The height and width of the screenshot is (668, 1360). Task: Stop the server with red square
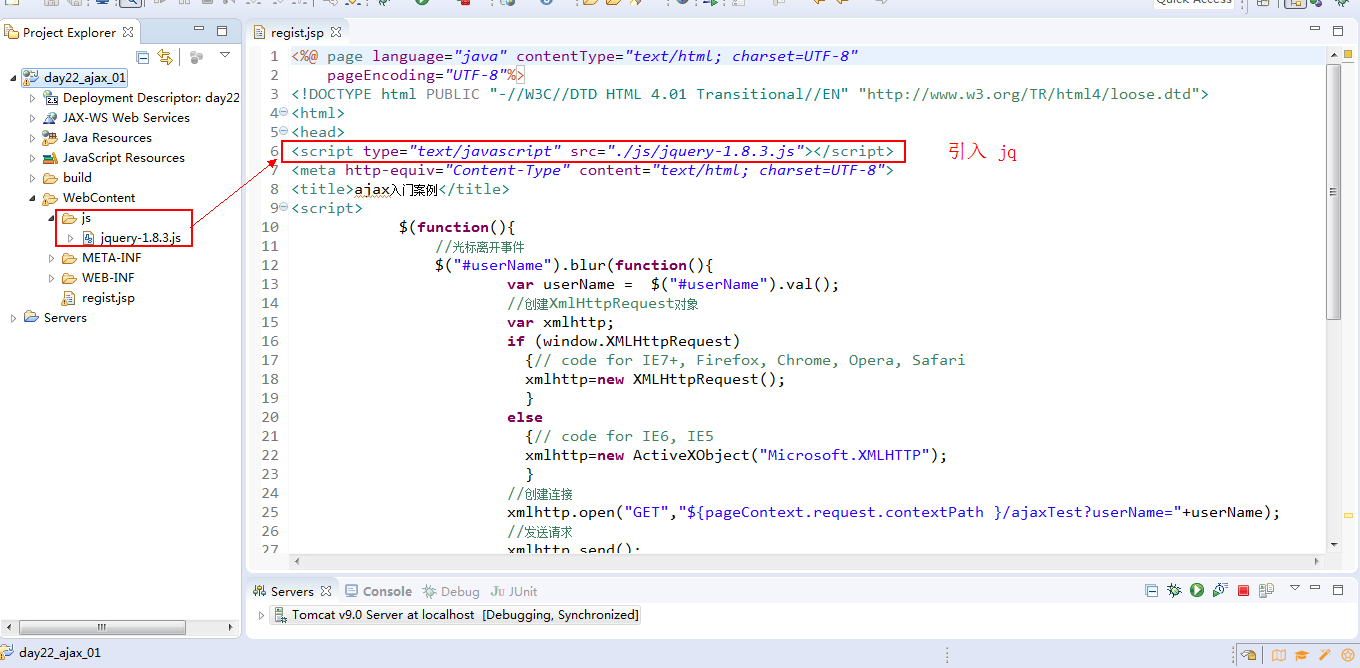[1243, 591]
